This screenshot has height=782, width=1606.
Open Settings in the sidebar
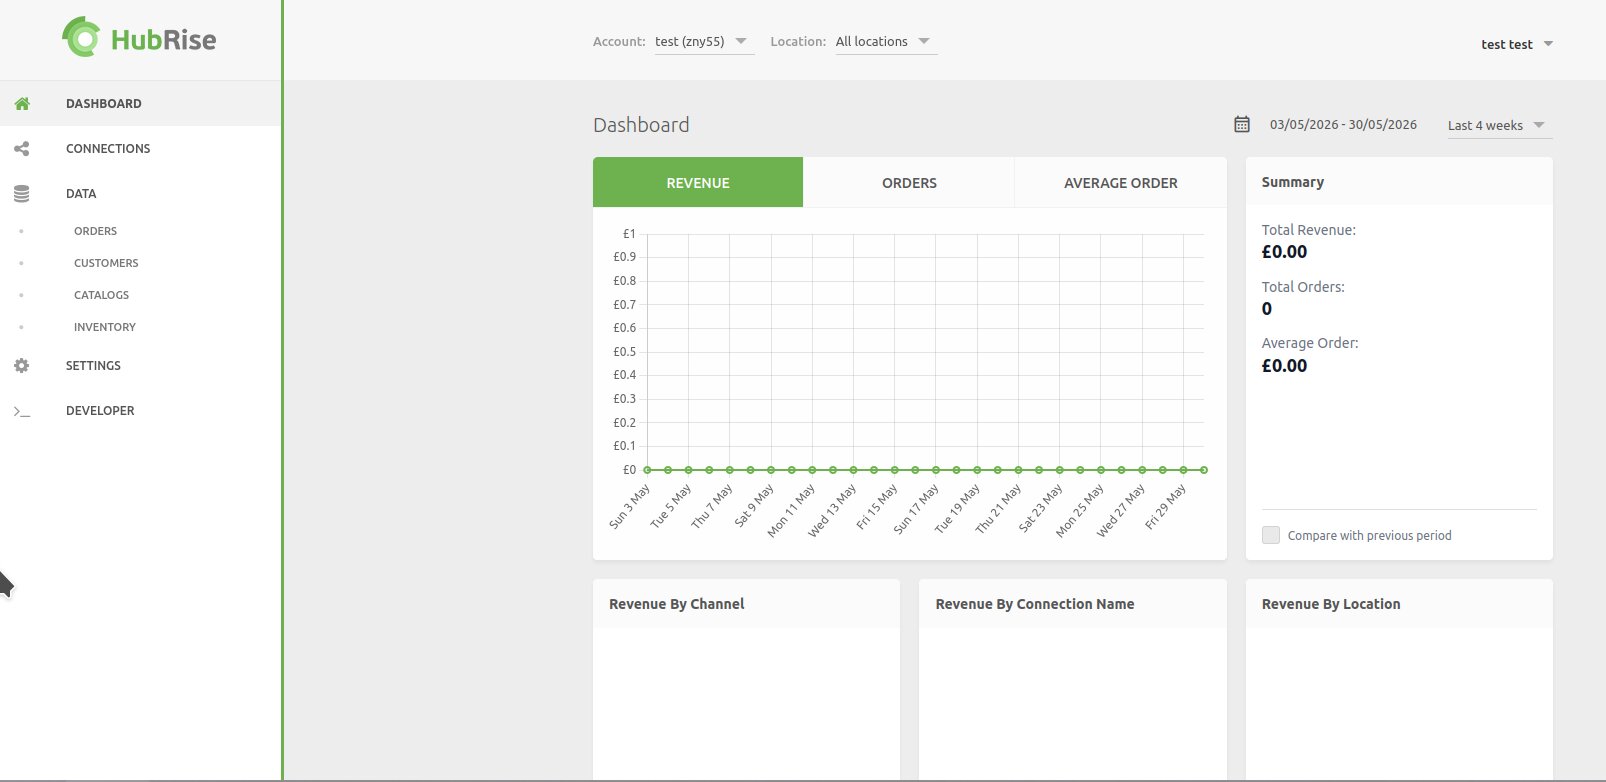click(140, 365)
